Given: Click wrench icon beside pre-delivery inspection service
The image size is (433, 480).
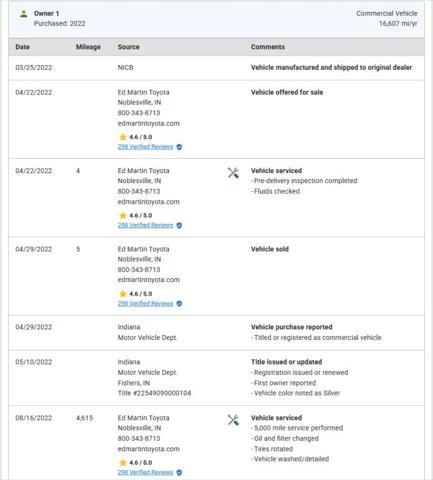Looking at the screenshot, I should [233, 173].
